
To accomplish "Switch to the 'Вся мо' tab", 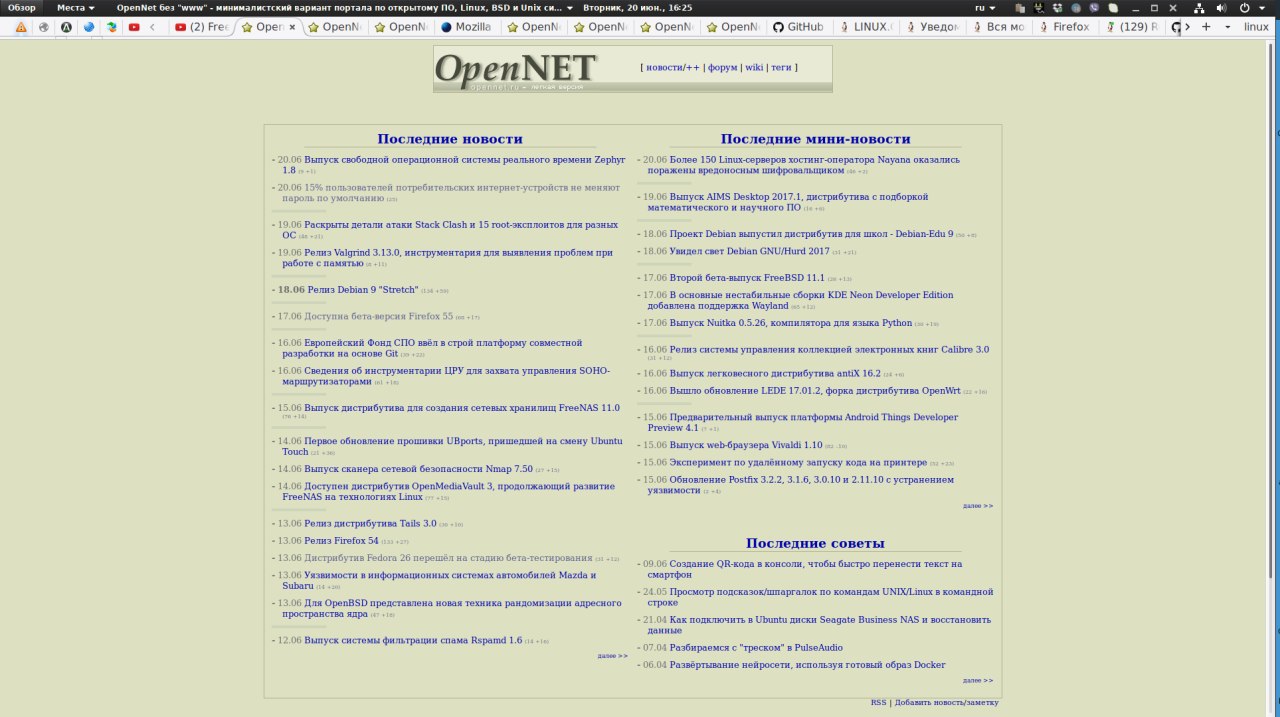I will click(999, 27).
